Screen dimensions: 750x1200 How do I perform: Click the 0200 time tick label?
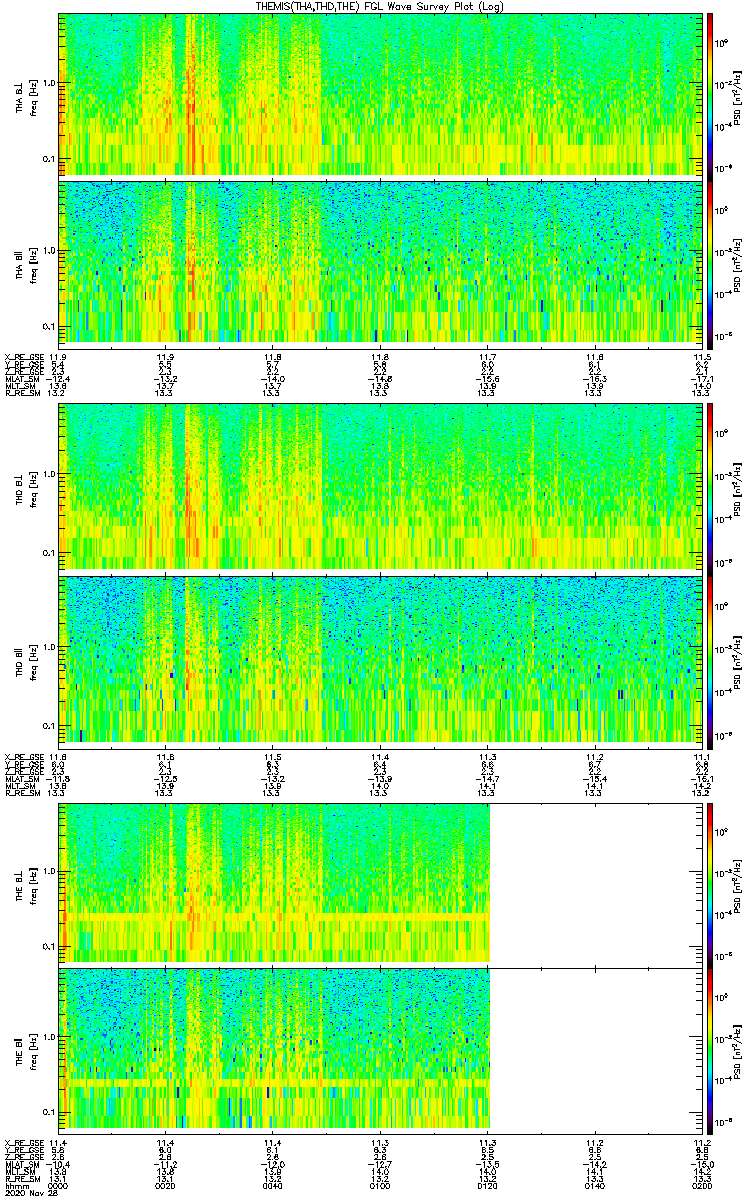700,1187
